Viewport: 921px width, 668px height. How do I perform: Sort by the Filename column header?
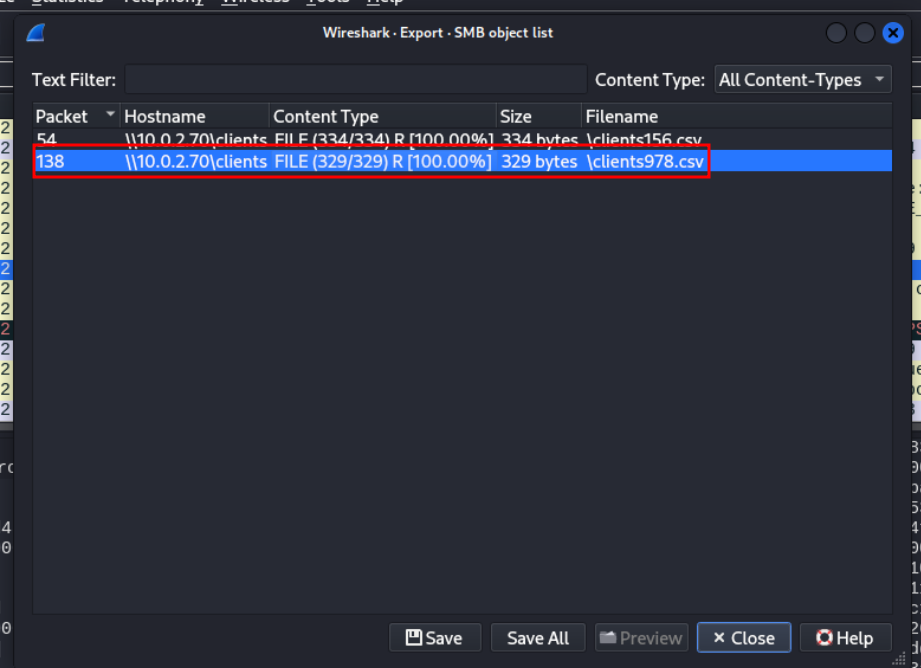point(737,116)
